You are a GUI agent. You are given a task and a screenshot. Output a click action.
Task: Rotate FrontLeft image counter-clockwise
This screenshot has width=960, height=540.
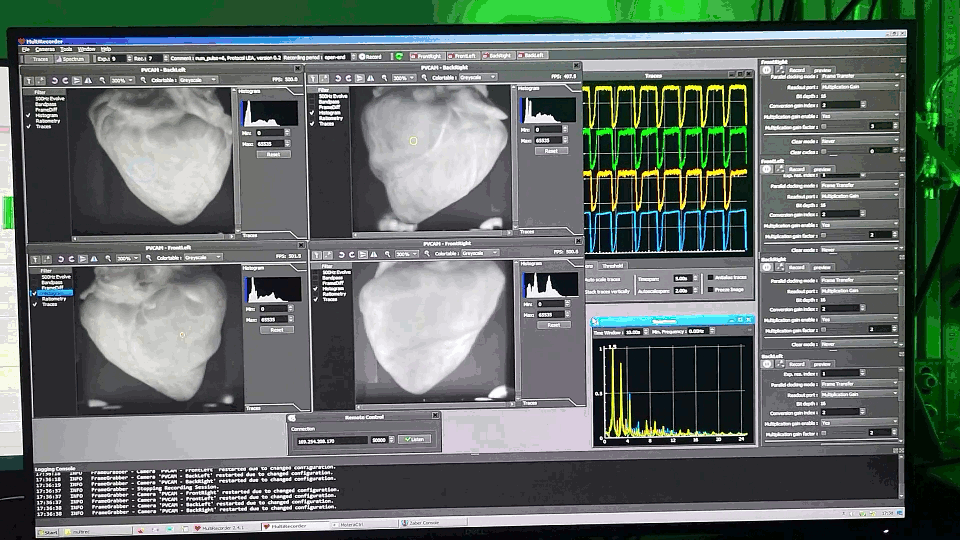coord(61,260)
